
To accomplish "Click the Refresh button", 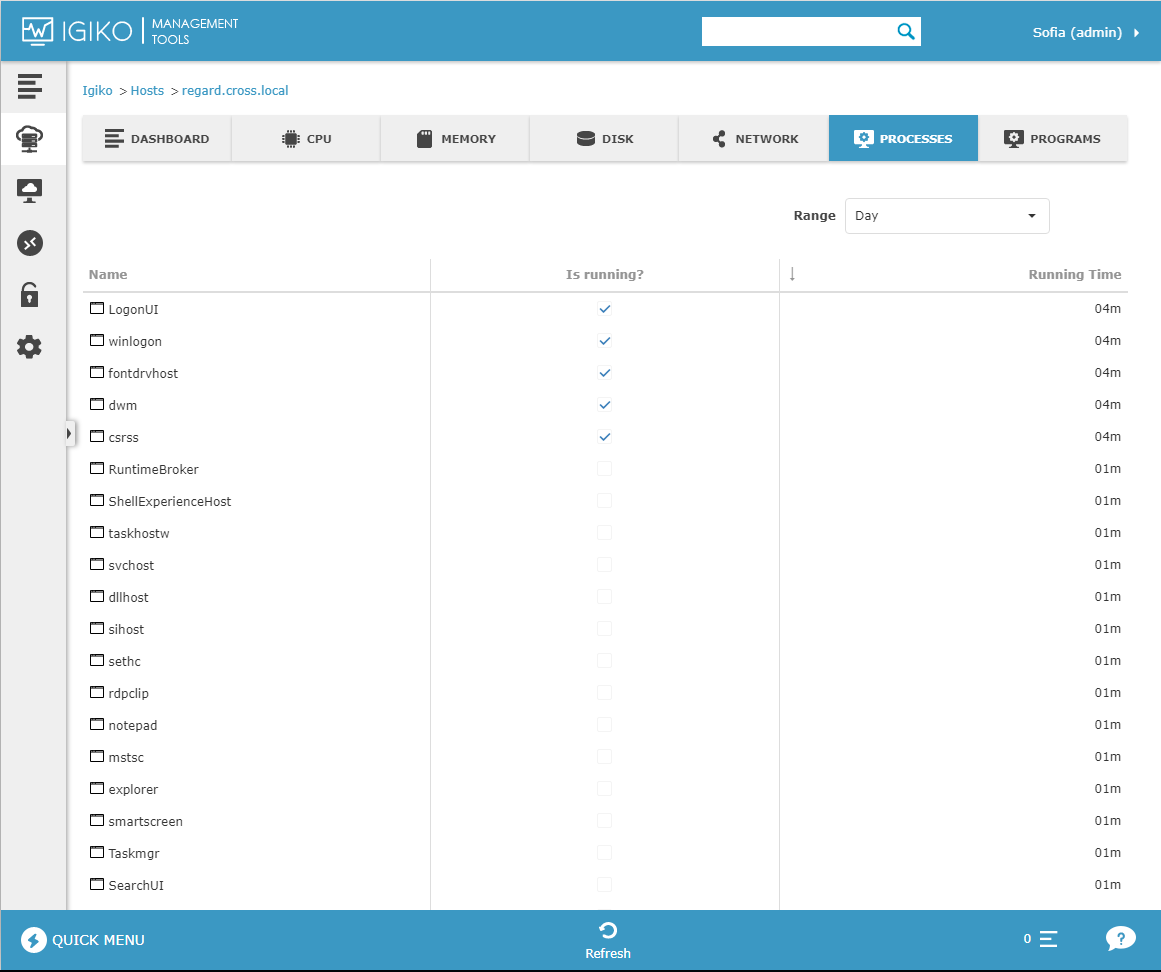I will (x=608, y=940).
